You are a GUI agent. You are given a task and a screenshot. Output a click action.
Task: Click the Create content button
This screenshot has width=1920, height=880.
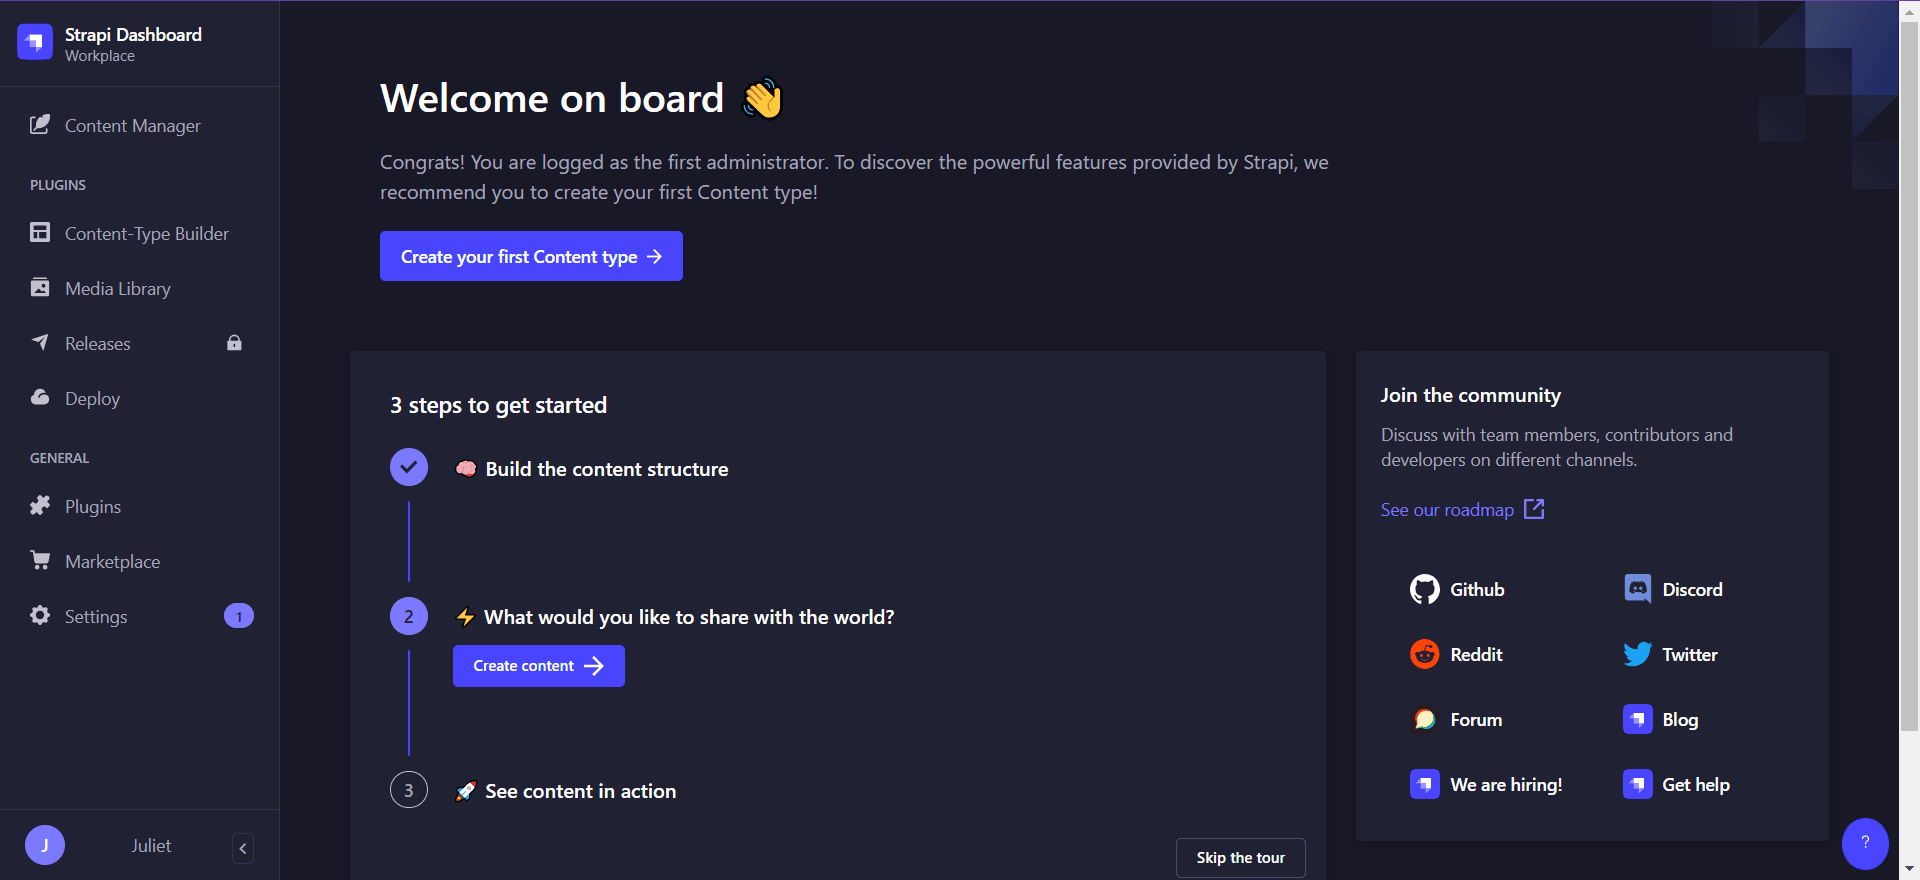(539, 666)
